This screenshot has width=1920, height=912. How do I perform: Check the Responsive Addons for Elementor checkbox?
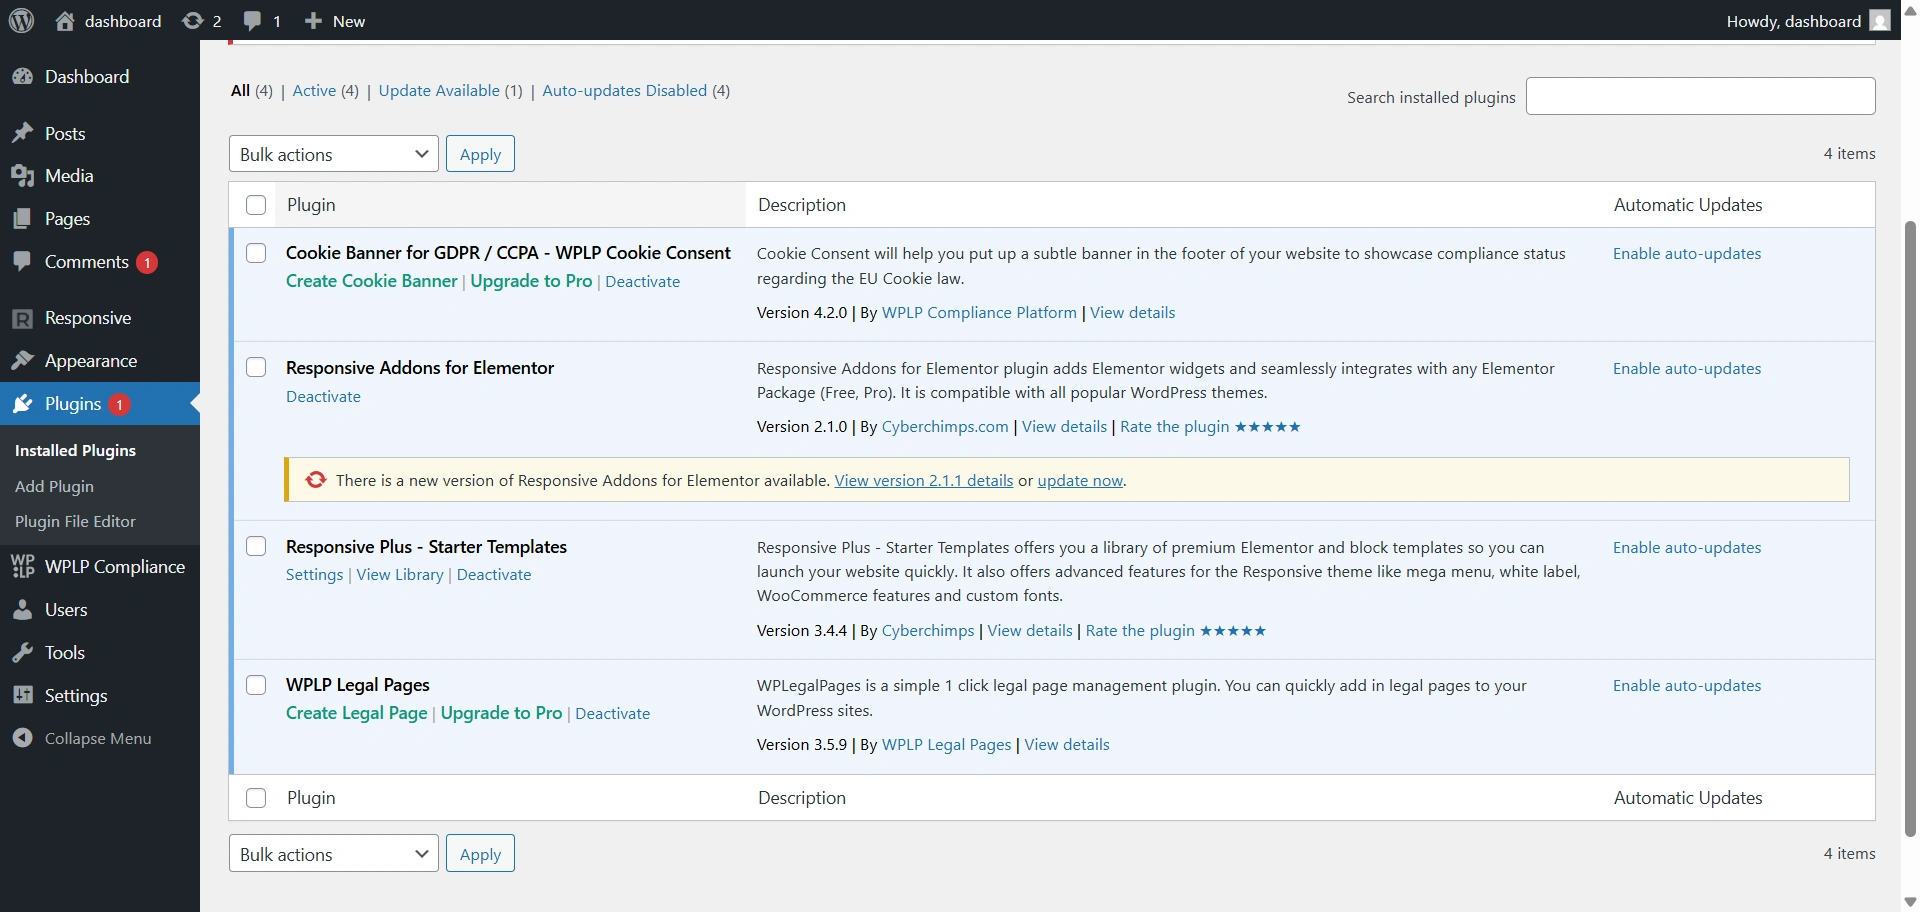pos(256,367)
